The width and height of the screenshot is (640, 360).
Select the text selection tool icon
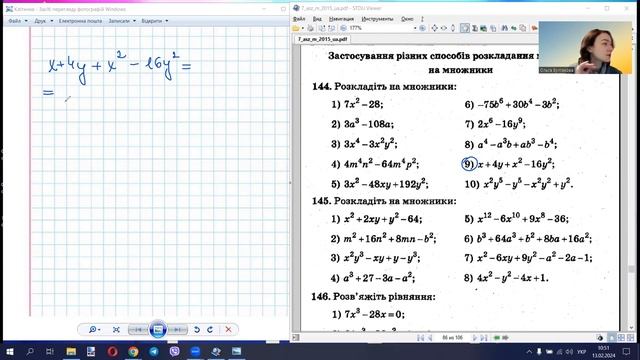474,28
